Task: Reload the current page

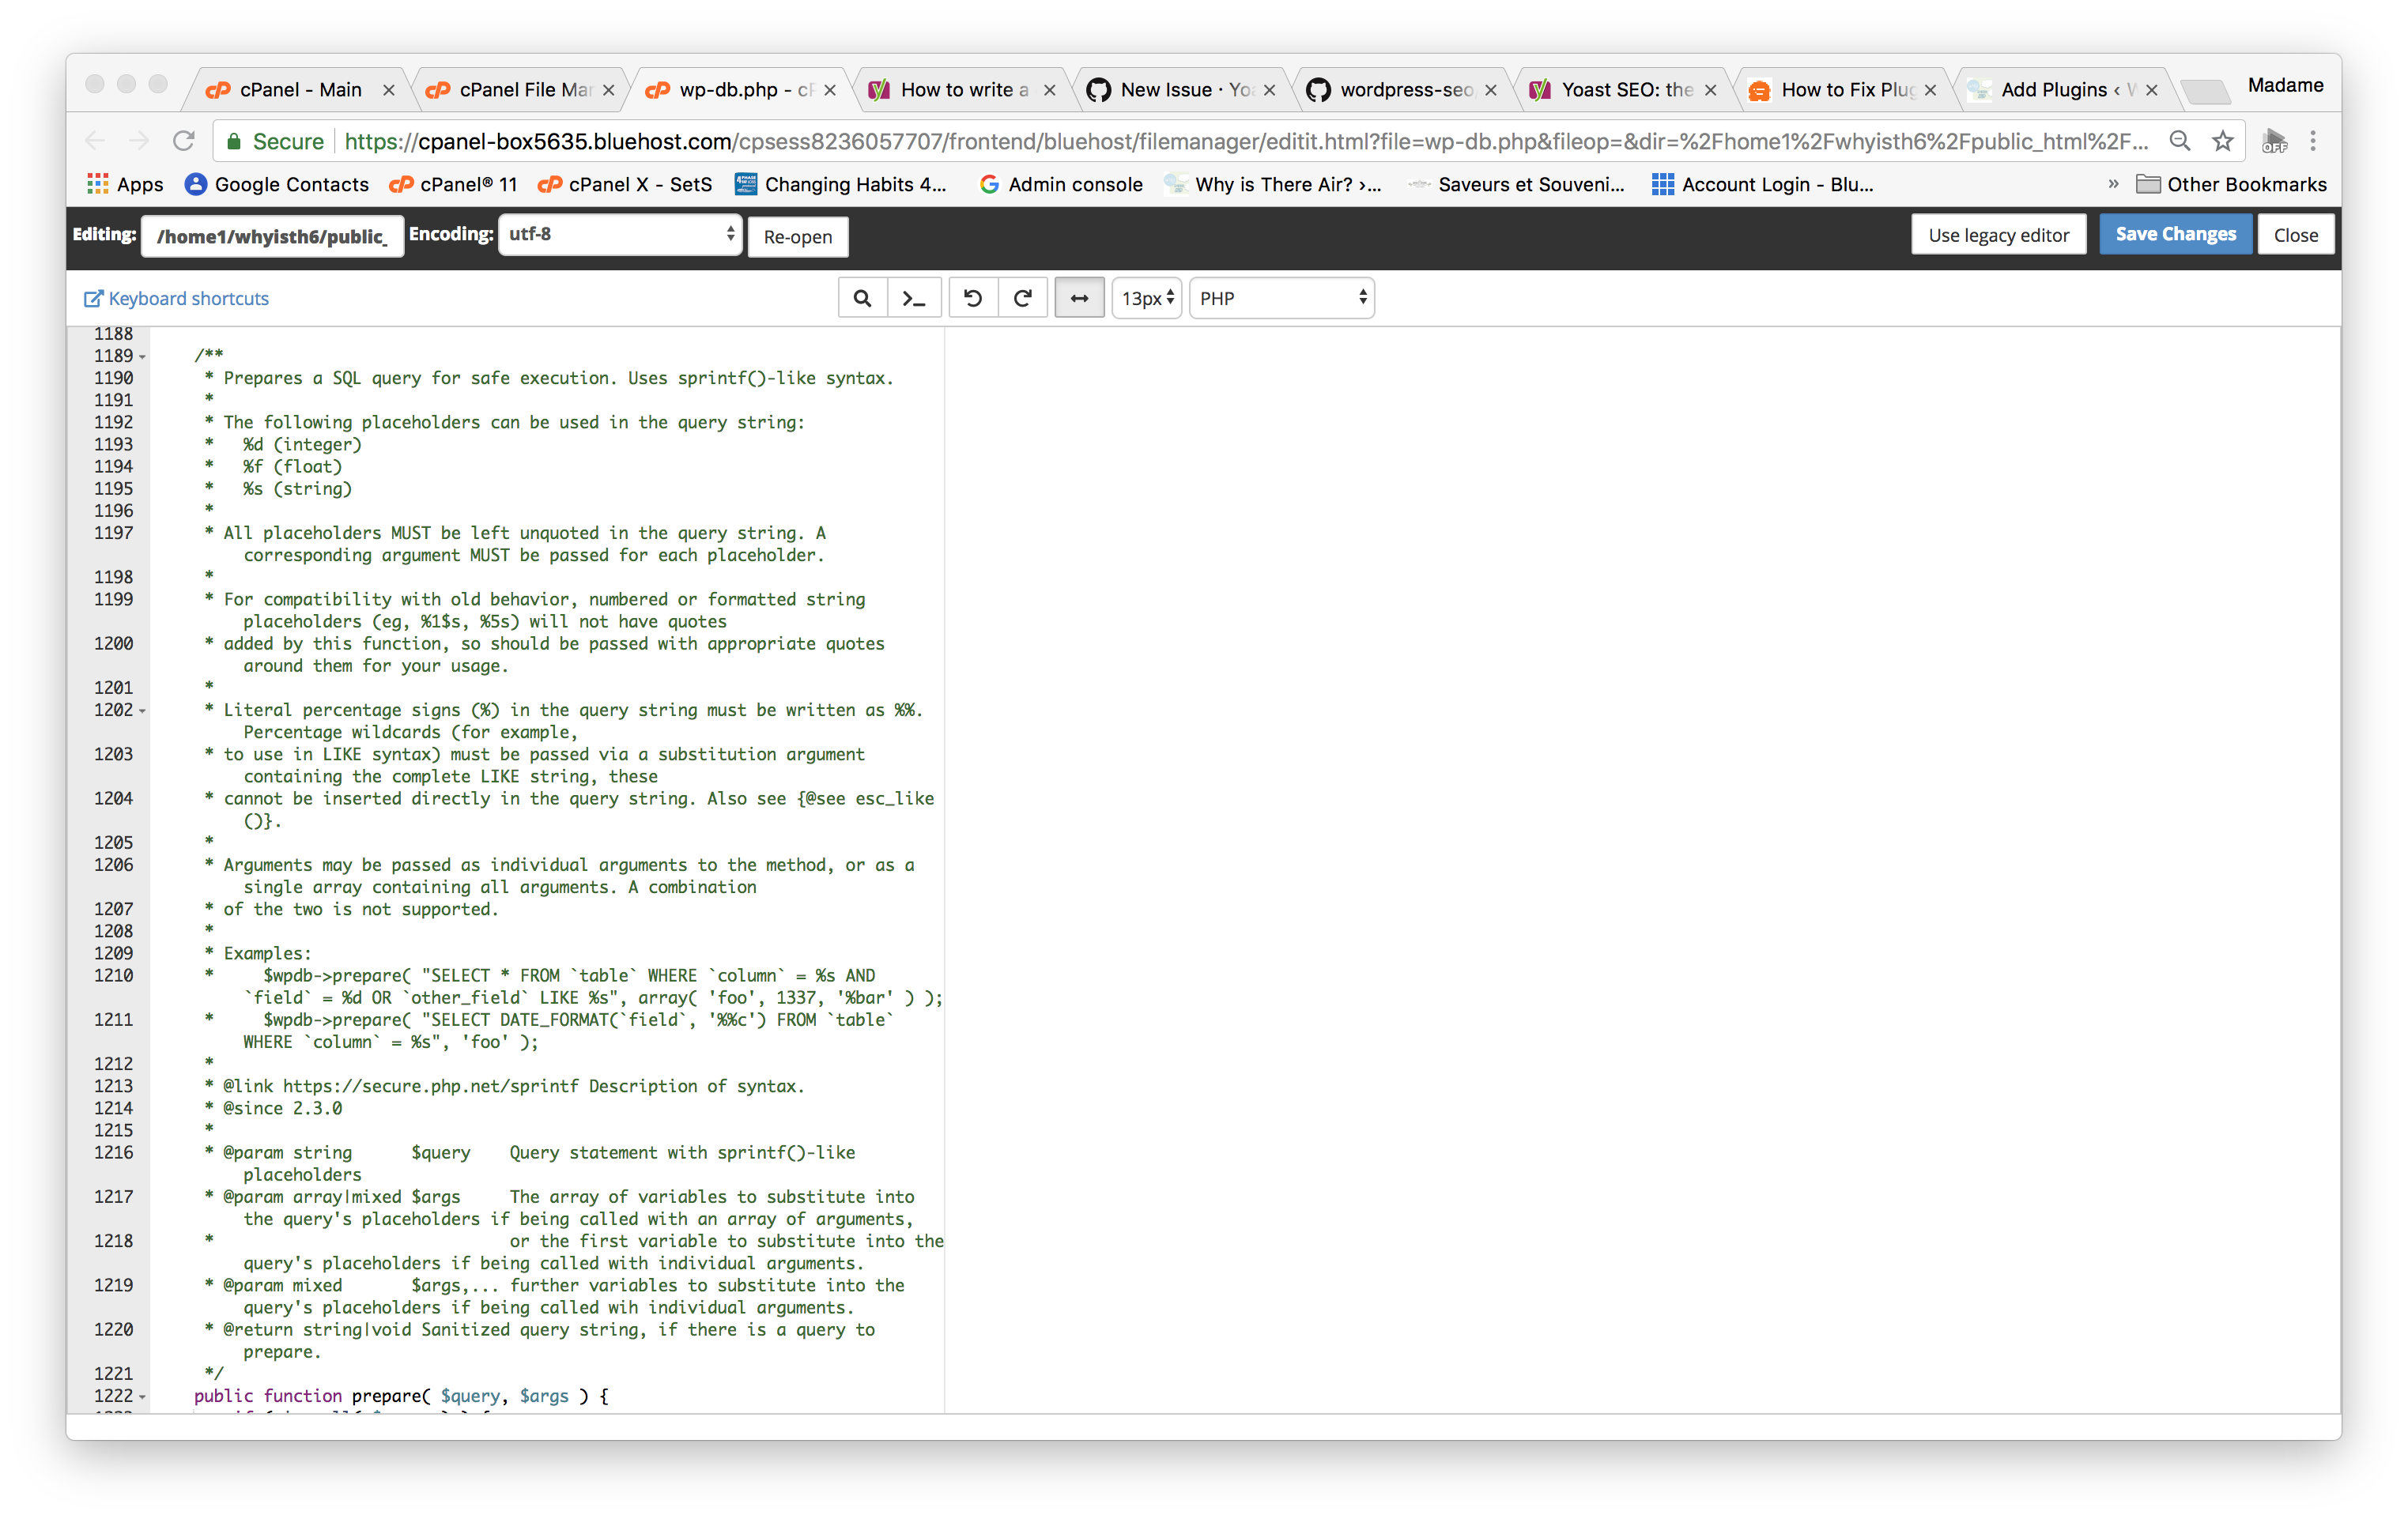Action: [184, 140]
